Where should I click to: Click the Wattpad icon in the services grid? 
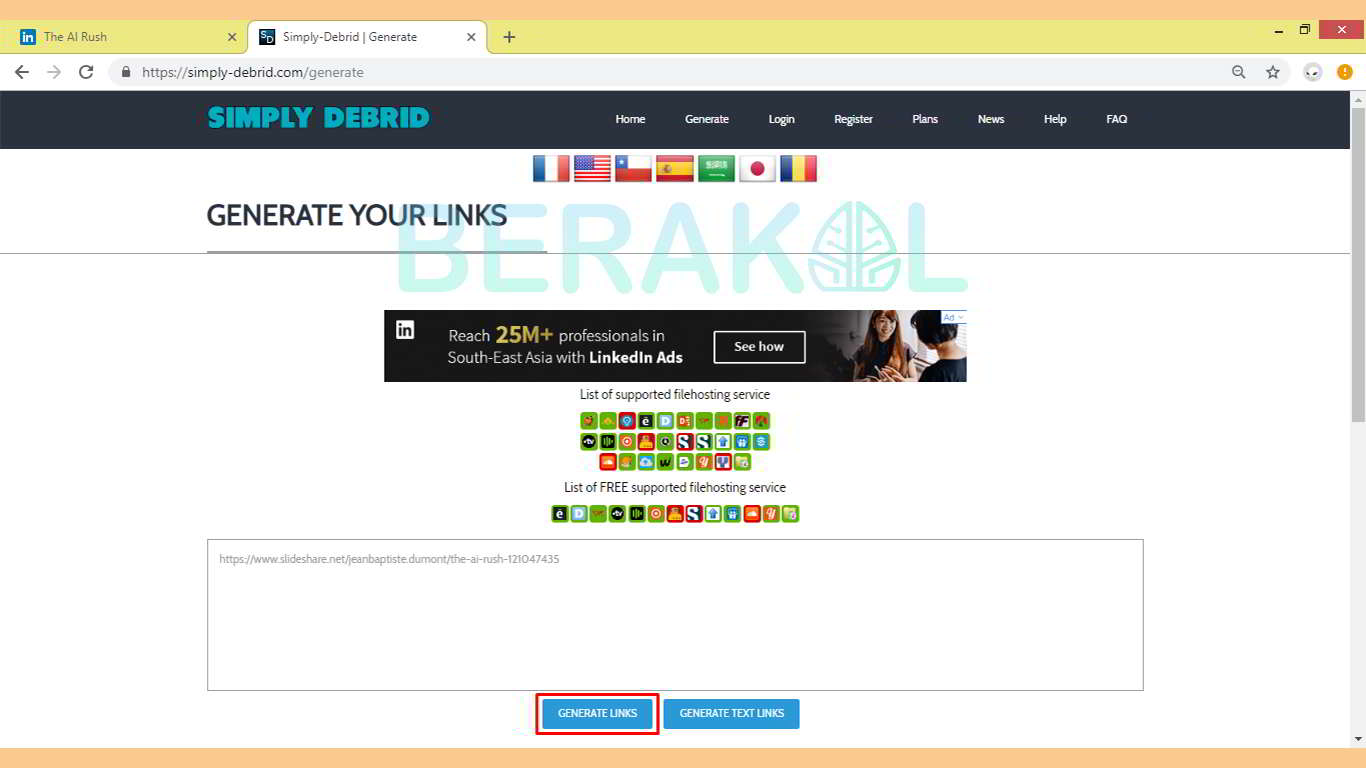coord(663,462)
